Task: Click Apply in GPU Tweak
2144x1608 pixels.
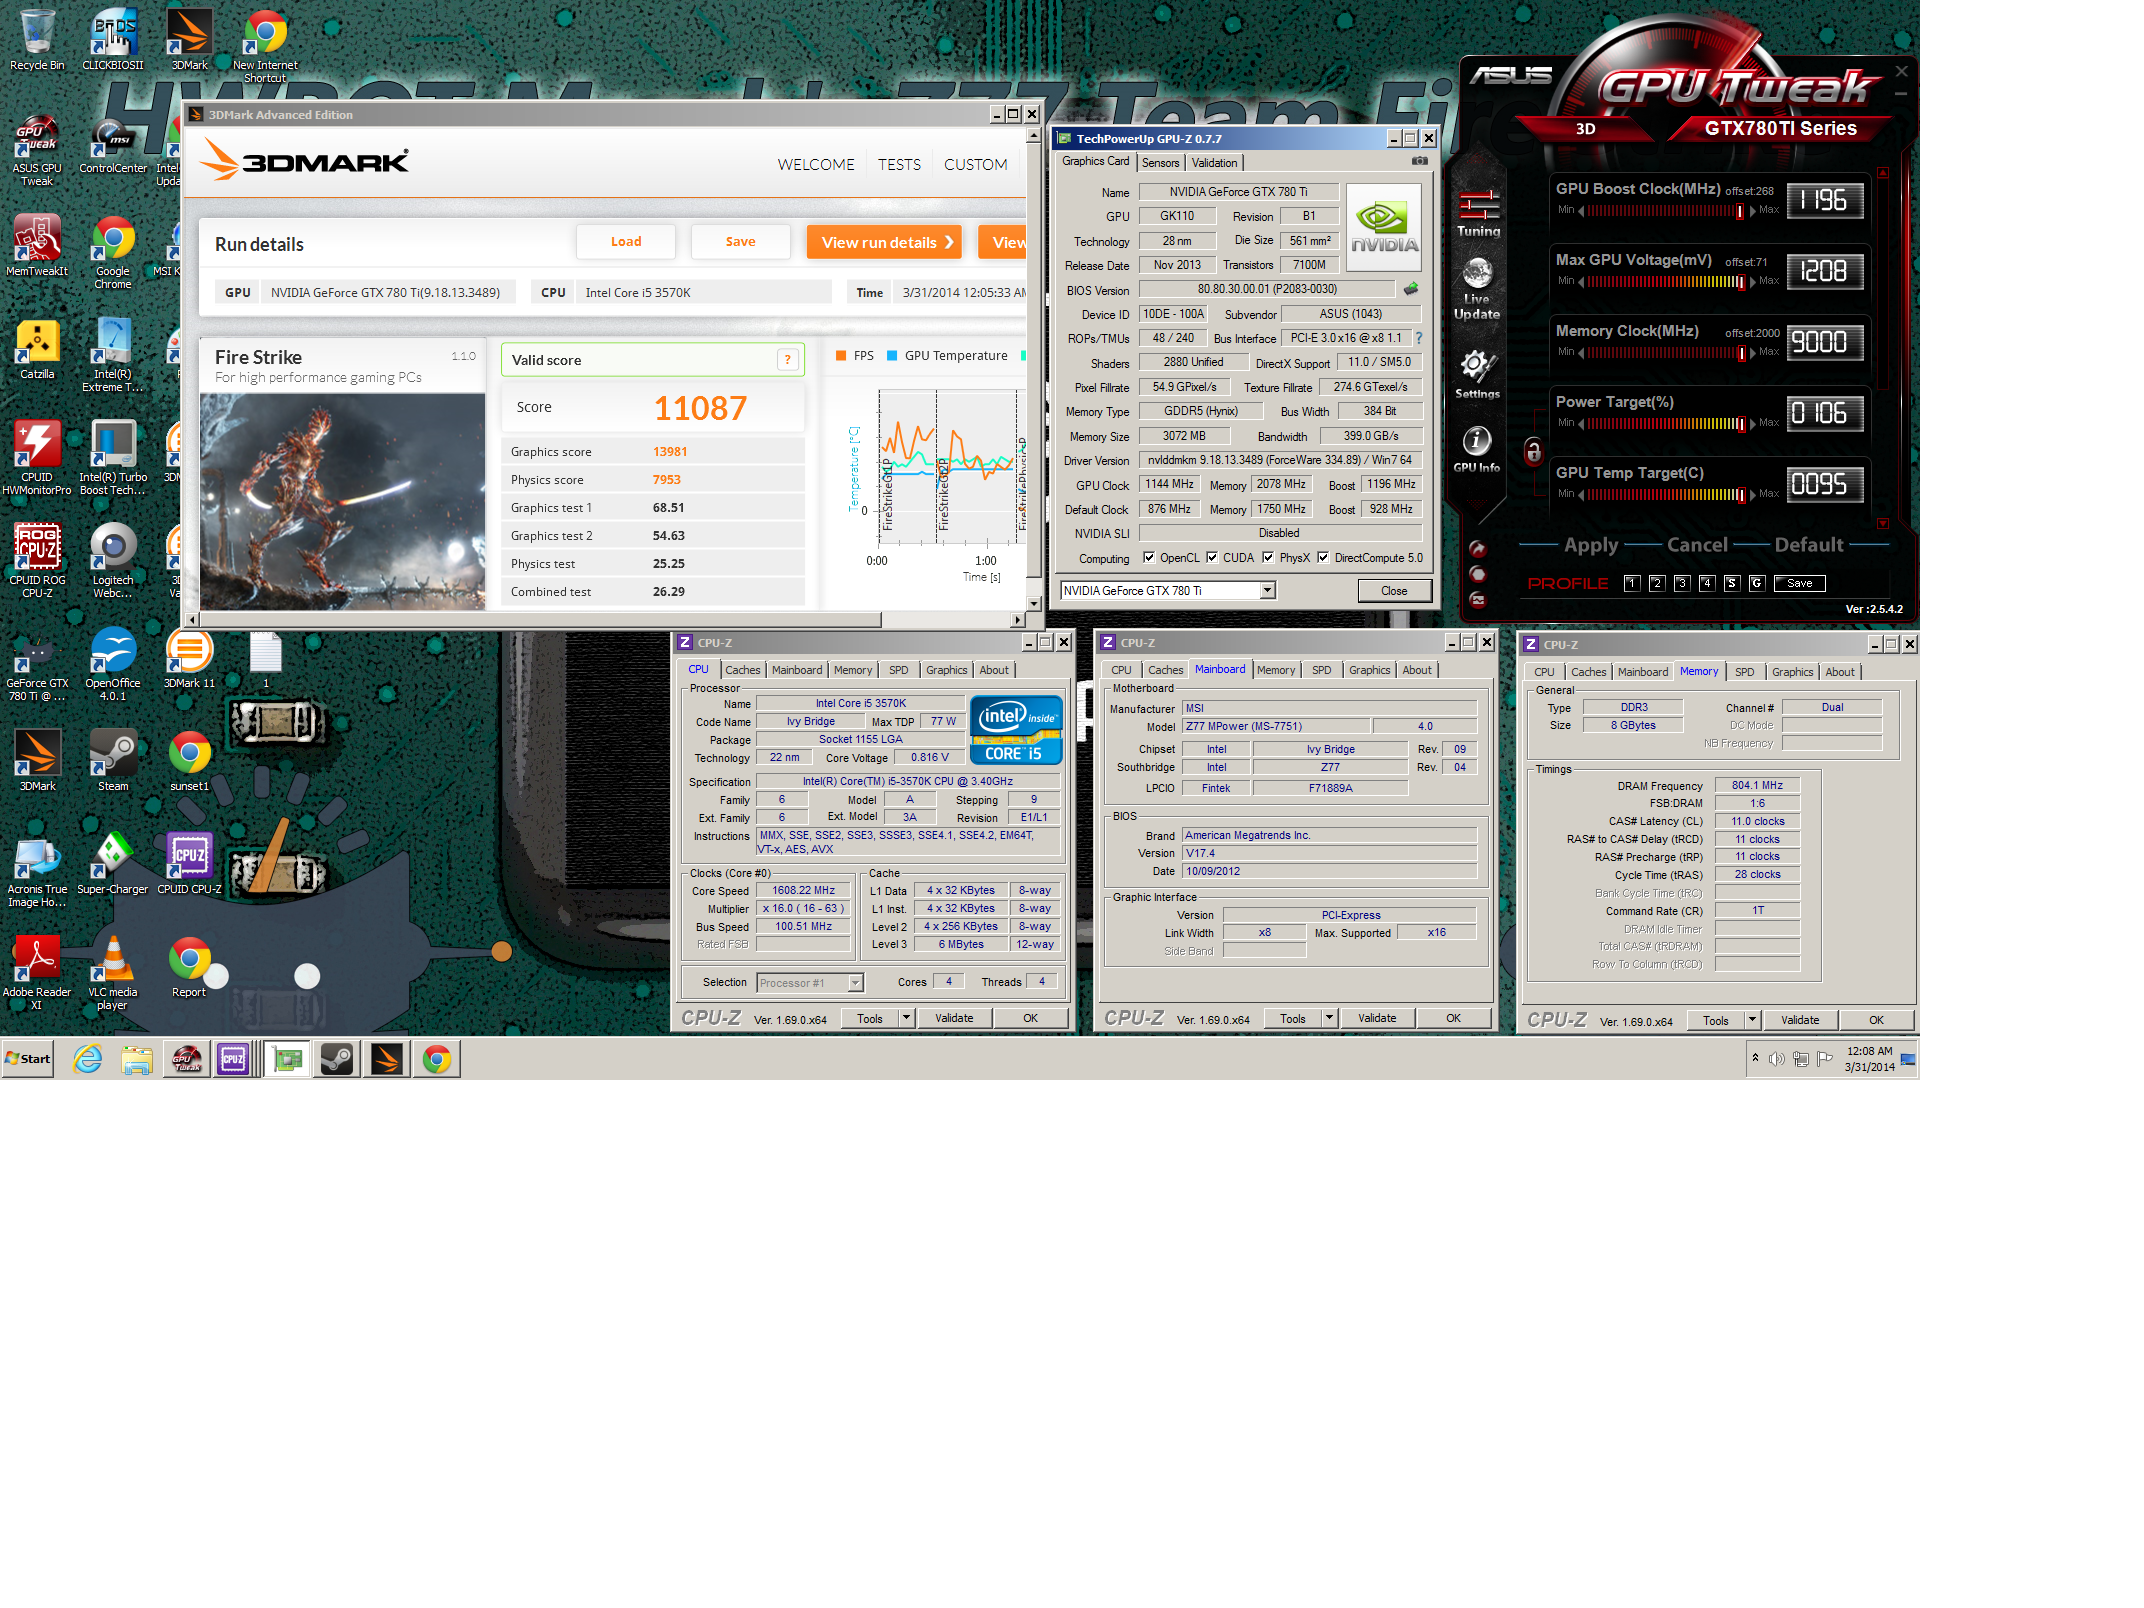Action: [x=1590, y=545]
